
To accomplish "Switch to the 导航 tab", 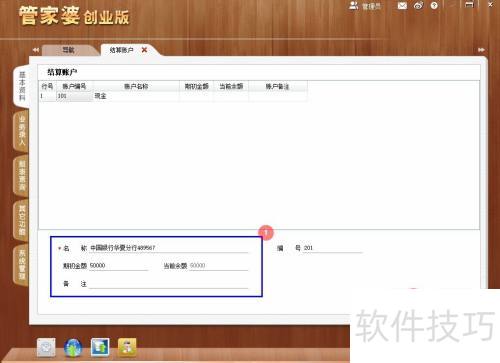I will coord(68,50).
